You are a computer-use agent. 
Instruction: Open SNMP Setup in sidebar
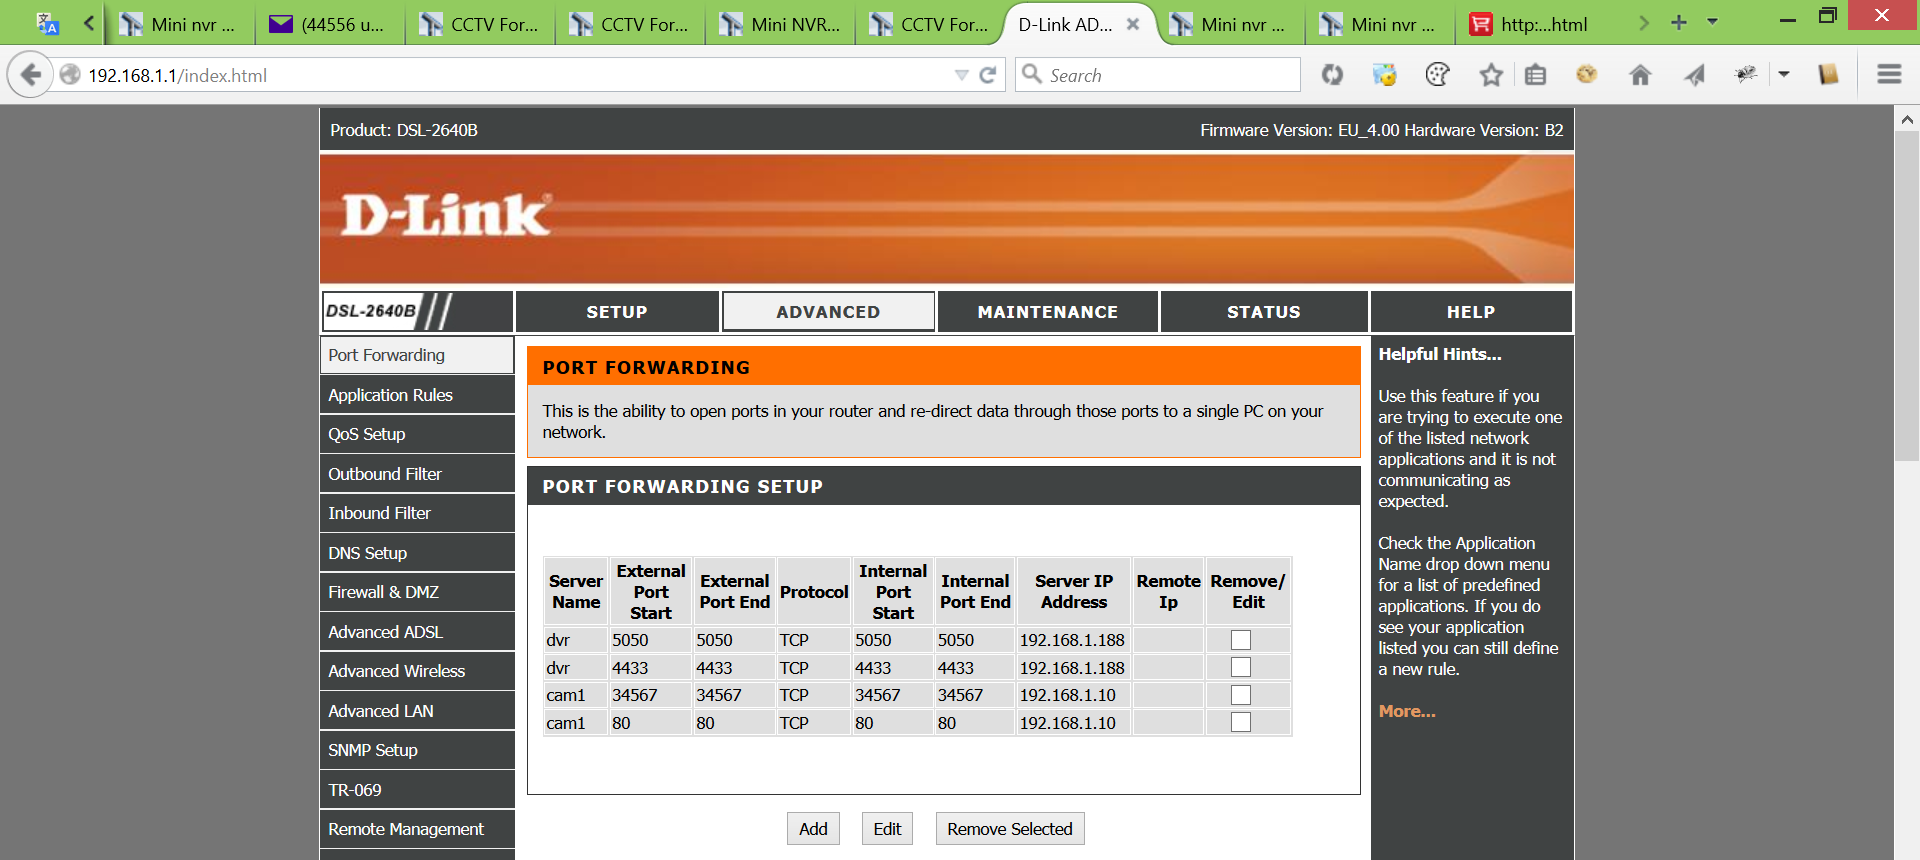(x=417, y=750)
